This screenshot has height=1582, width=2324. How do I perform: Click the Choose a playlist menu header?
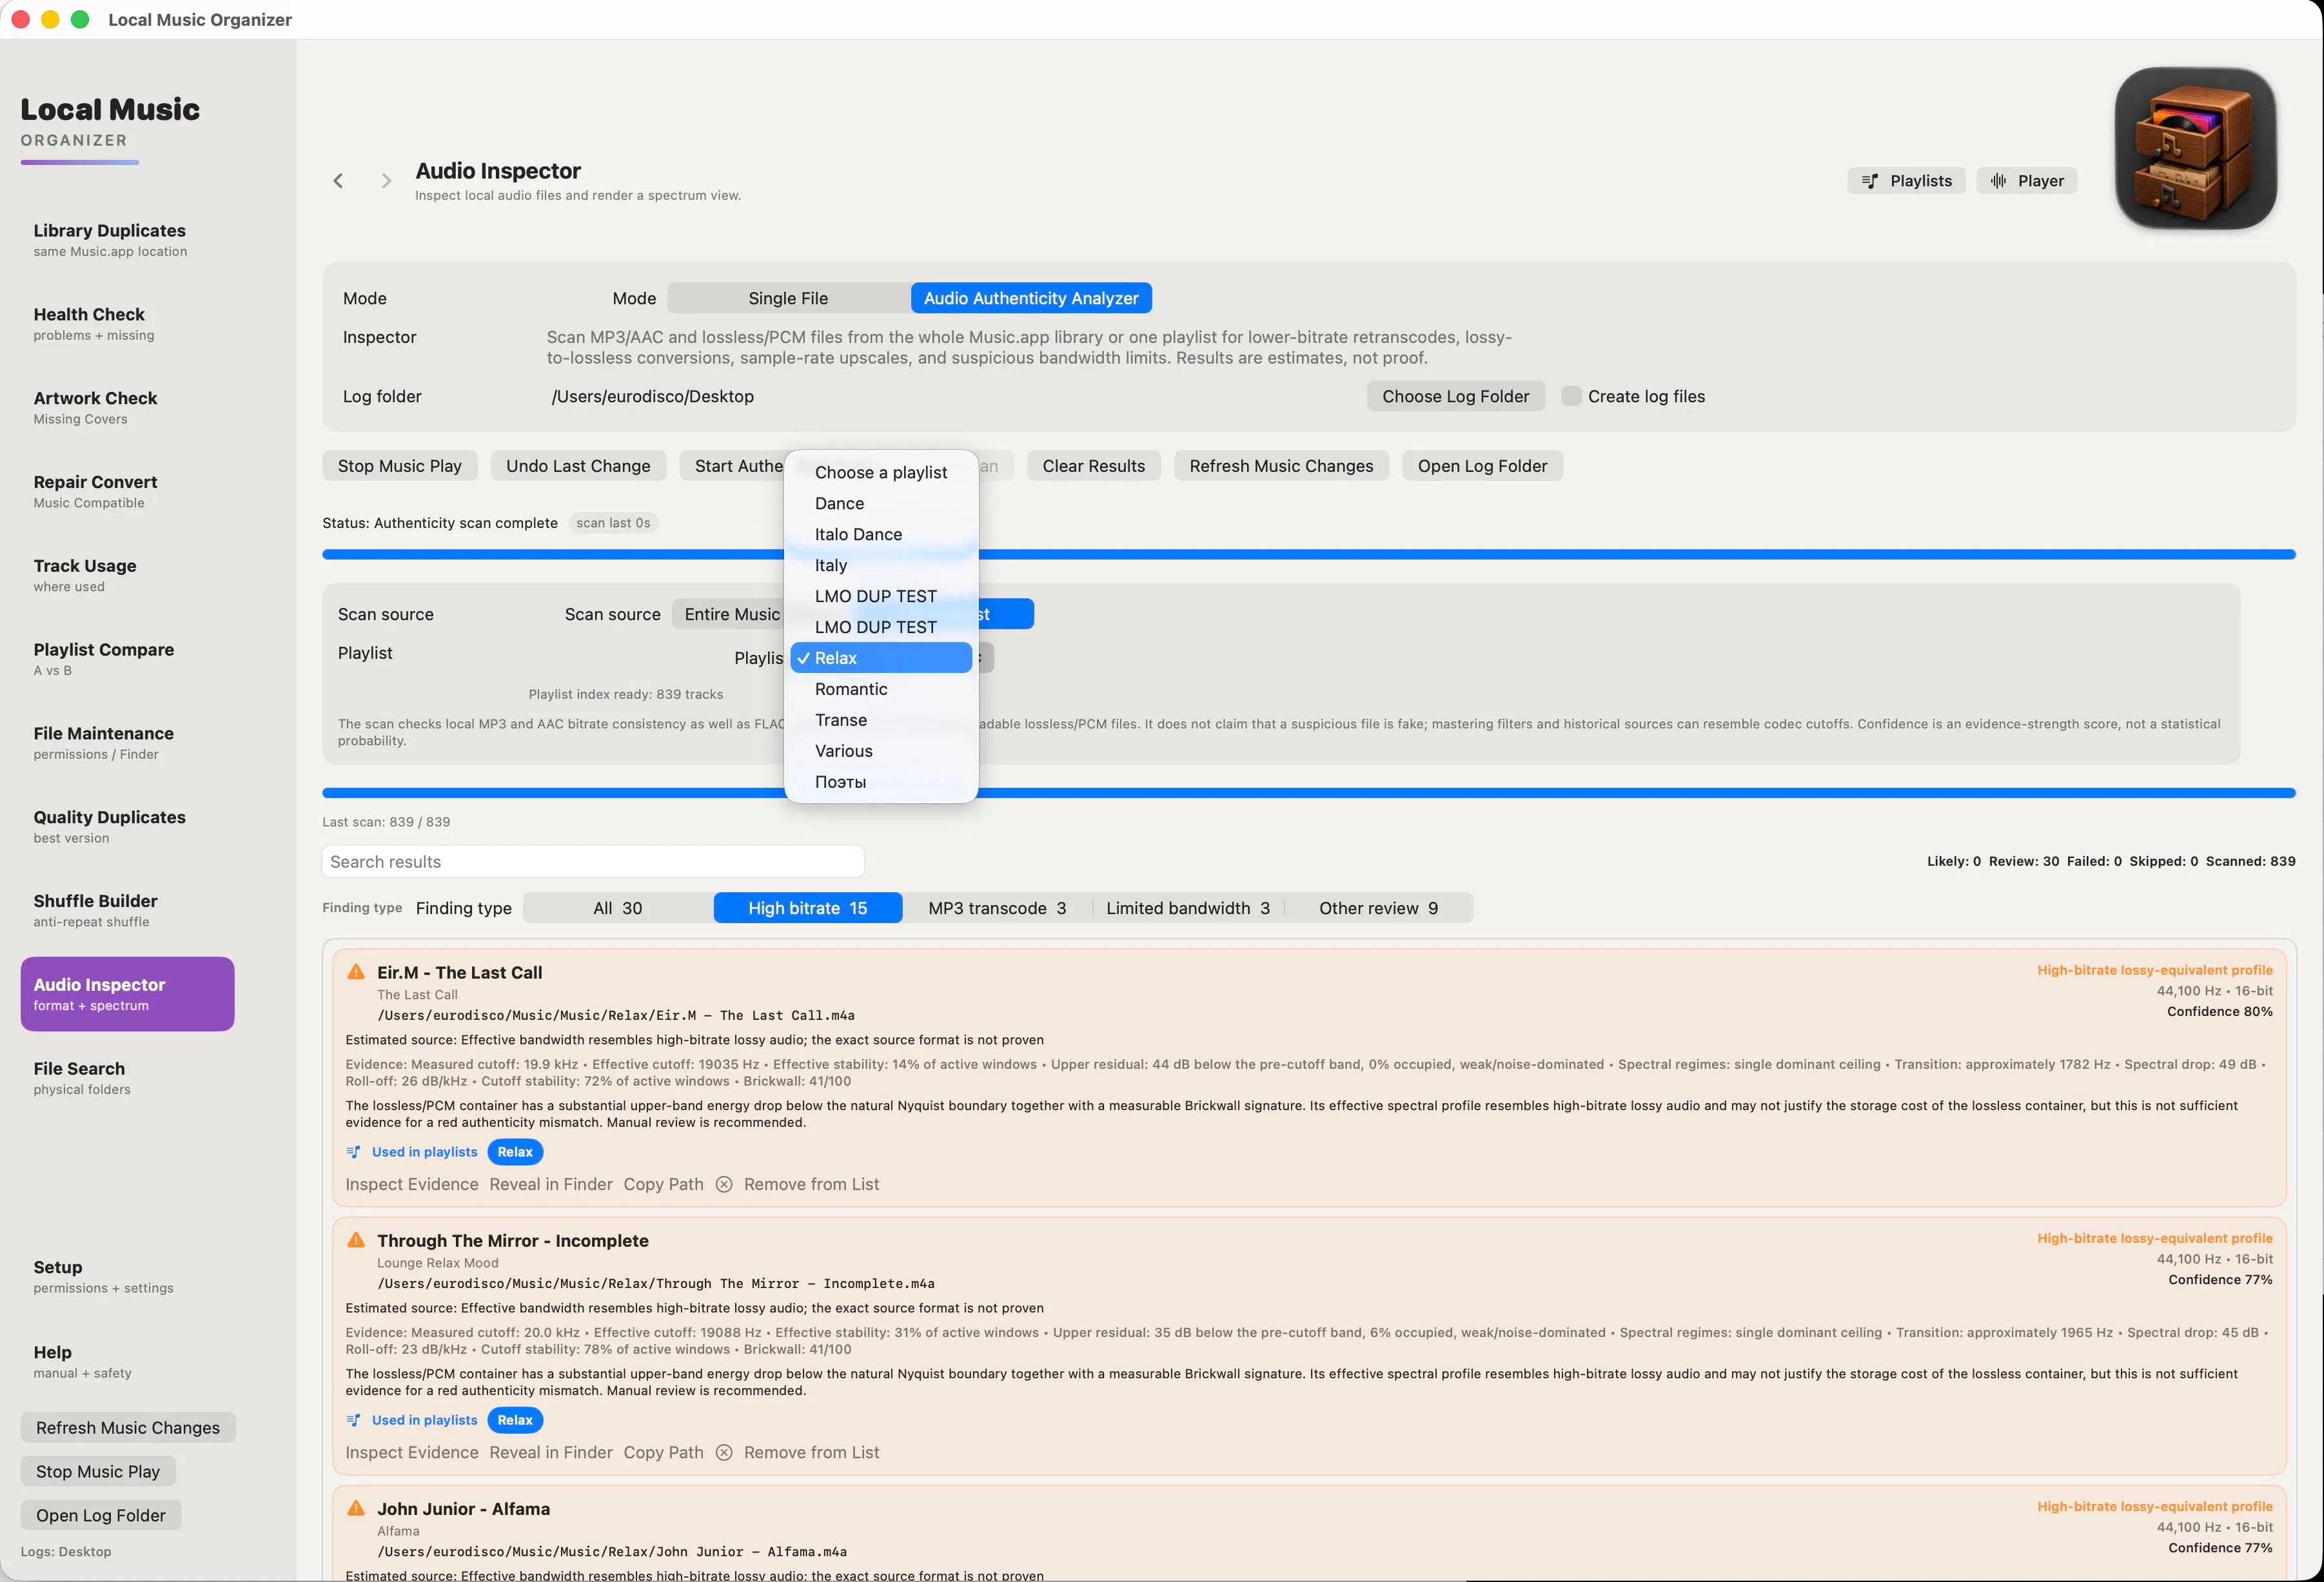coord(881,472)
